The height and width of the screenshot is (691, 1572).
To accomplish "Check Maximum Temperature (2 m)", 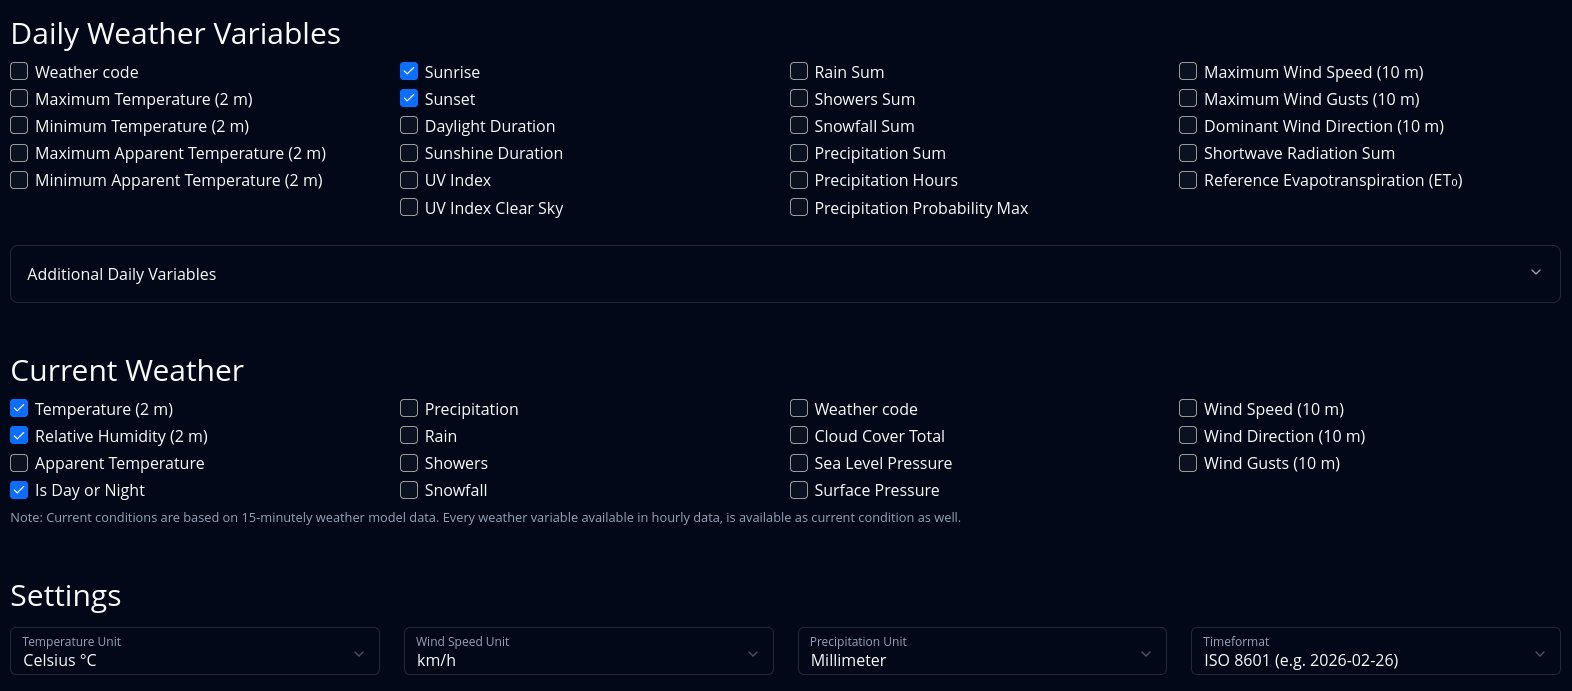I will coord(19,98).
